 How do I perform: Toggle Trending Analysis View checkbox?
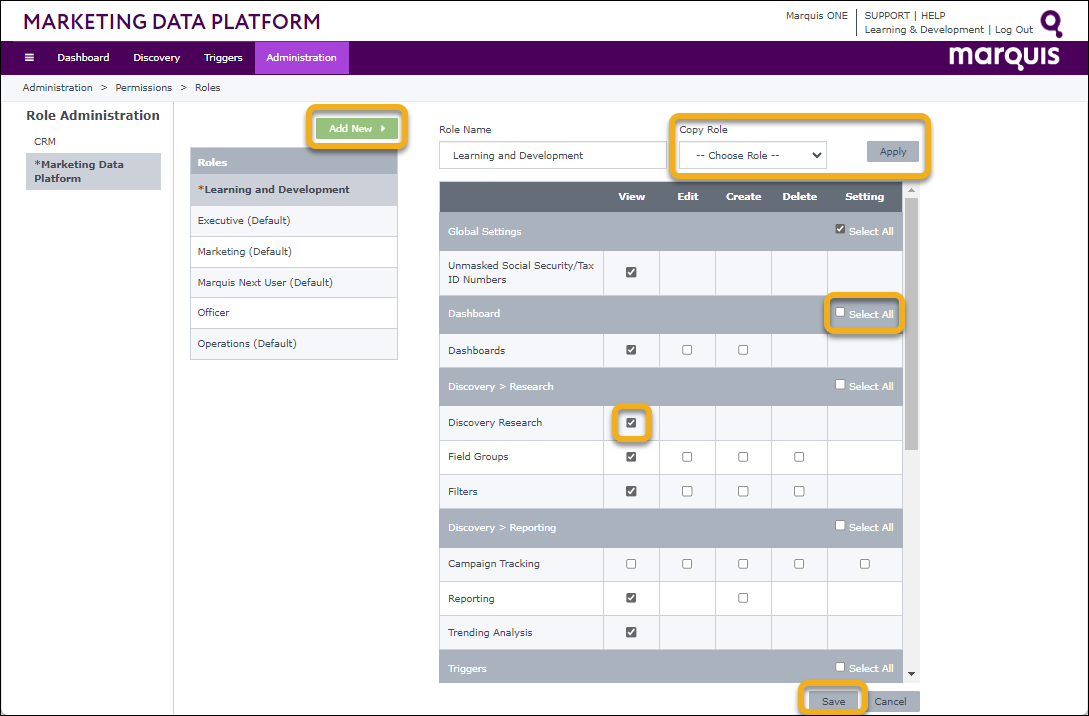point(631,632)
